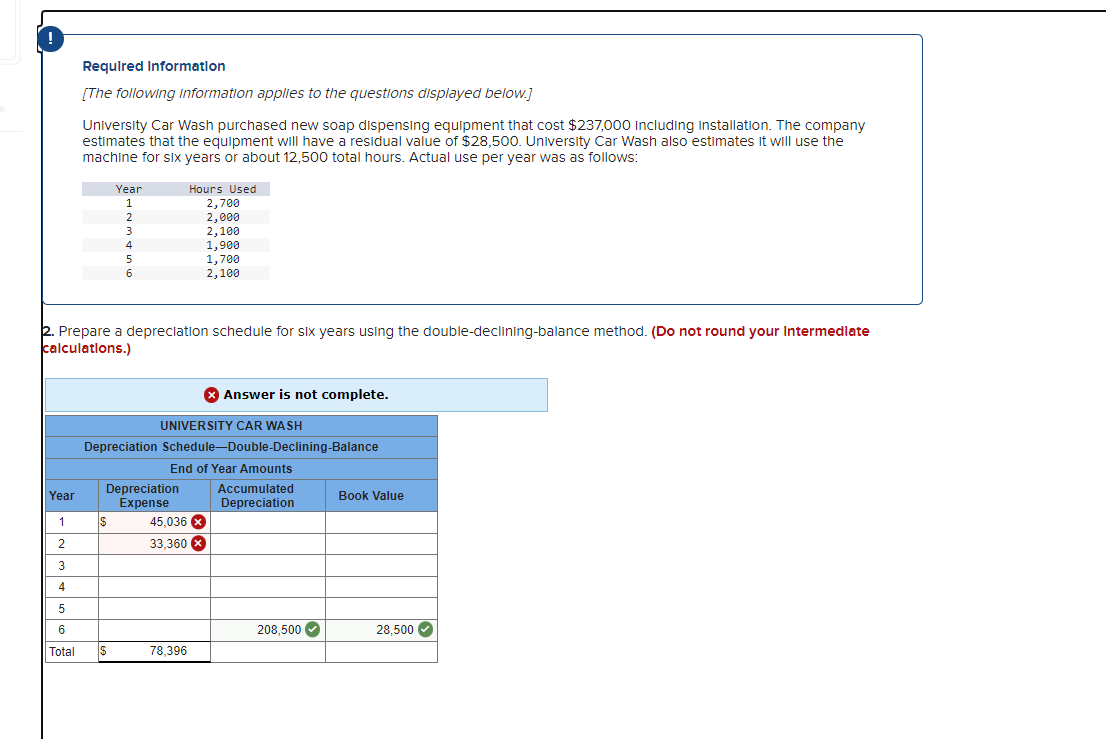Click 'UNIVERSITY CAR WASH' table title
This screenshot has width=1106, height=742.
tap(231, 426)
